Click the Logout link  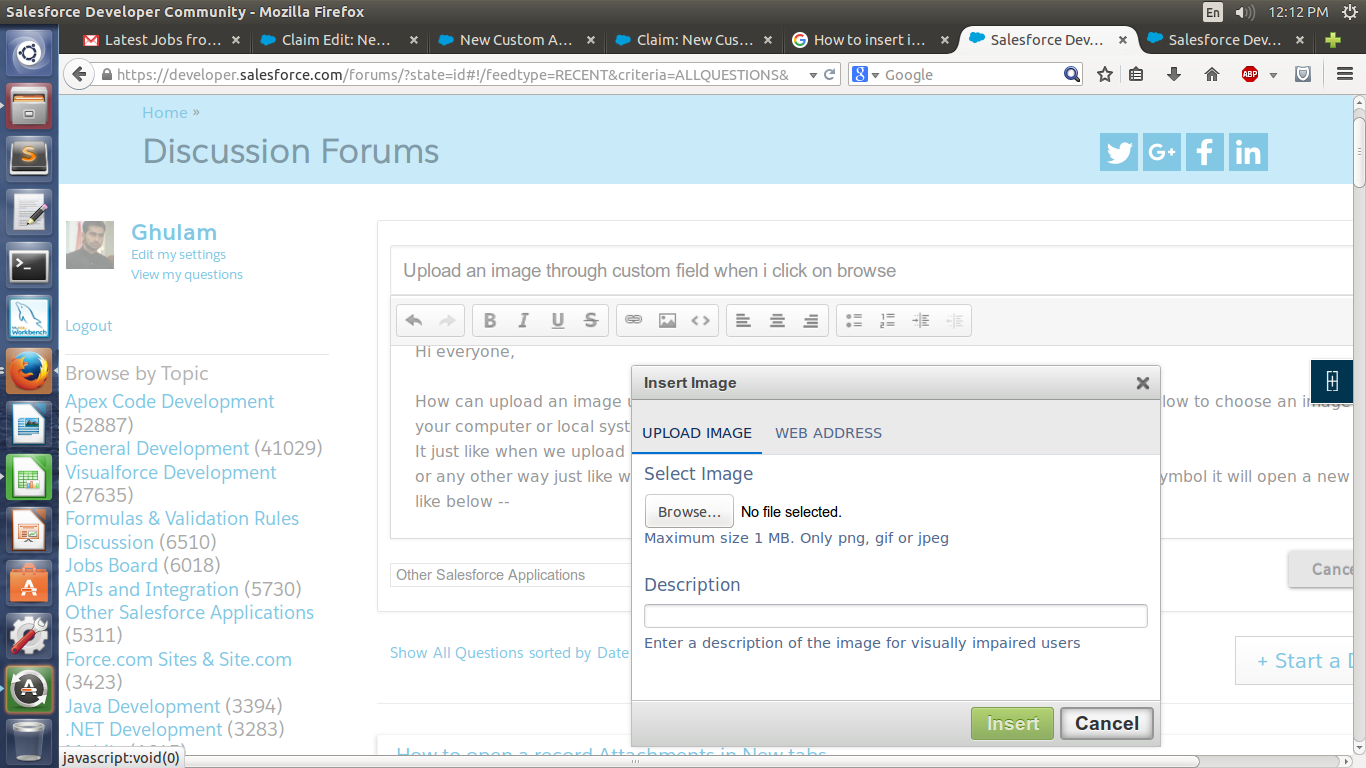[89, 326]
